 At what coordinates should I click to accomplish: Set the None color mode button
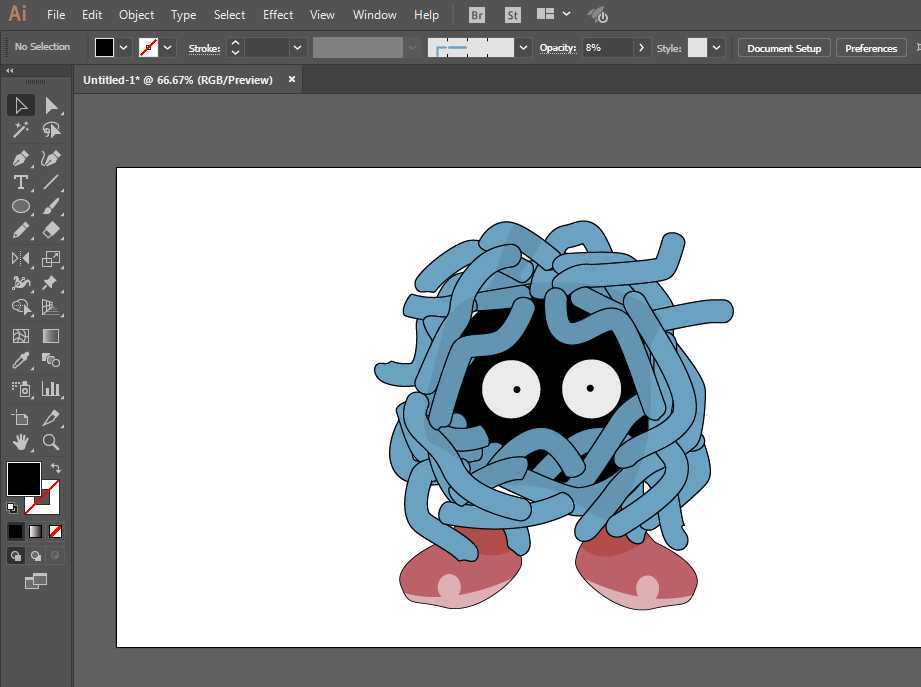tap(55, 531)
